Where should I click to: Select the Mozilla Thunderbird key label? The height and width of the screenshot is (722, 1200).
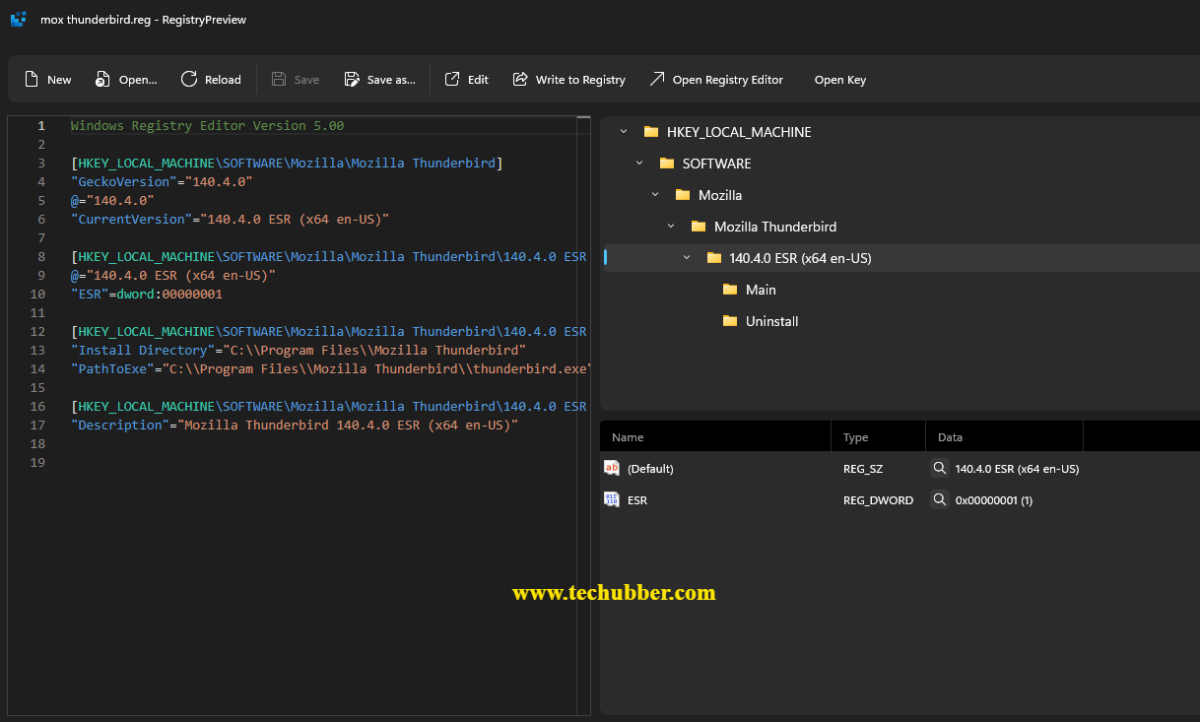pos(775,227)
